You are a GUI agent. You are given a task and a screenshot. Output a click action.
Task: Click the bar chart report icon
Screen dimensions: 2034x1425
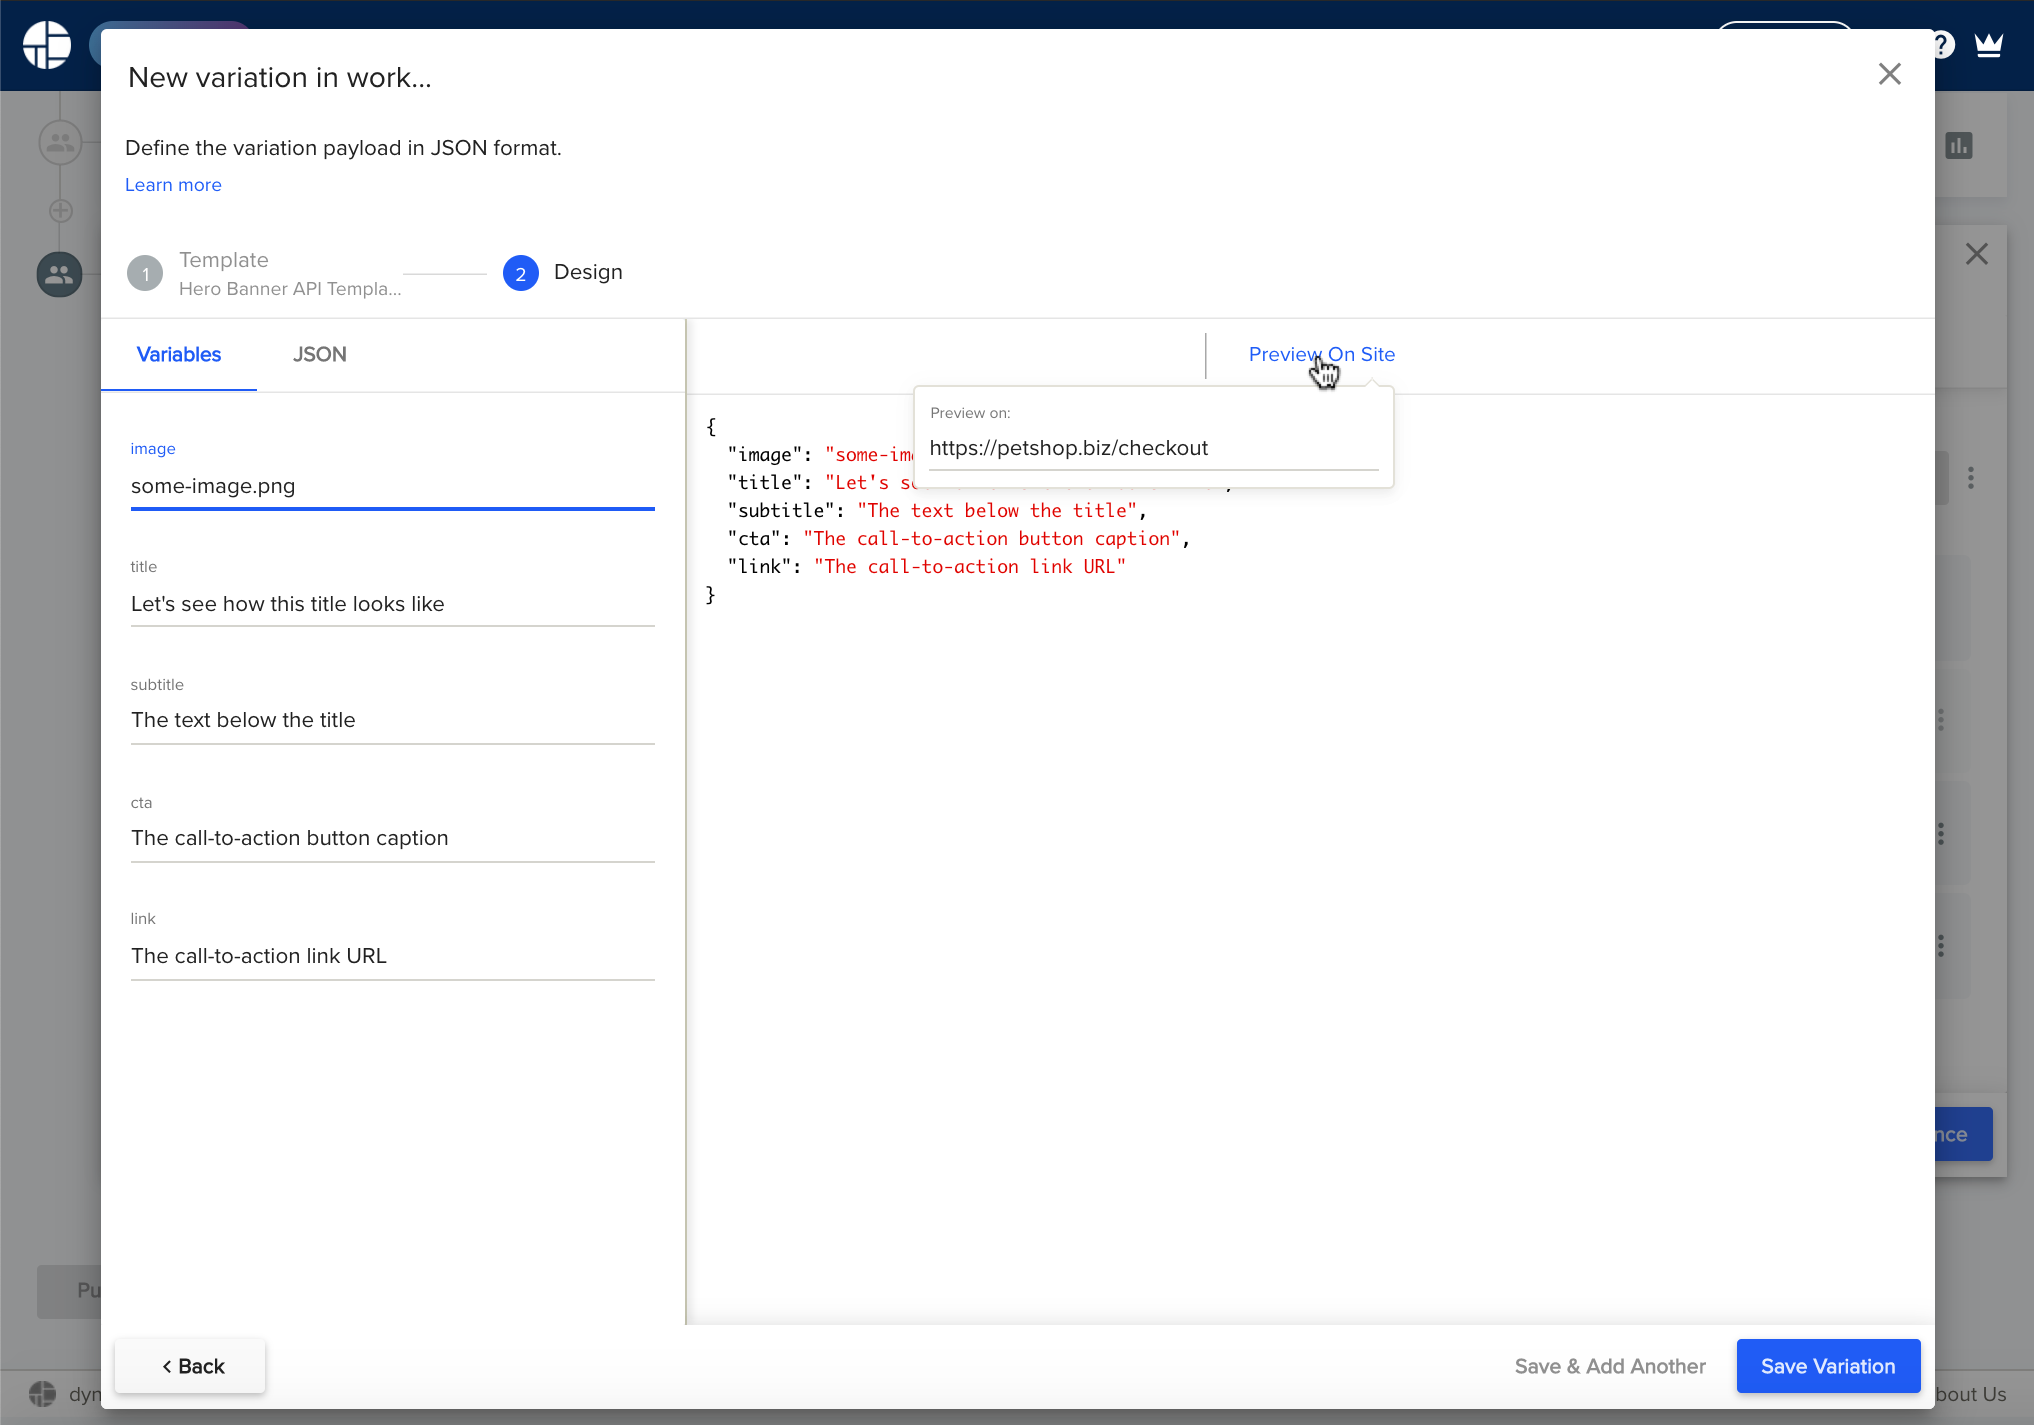click(1958, 146)
